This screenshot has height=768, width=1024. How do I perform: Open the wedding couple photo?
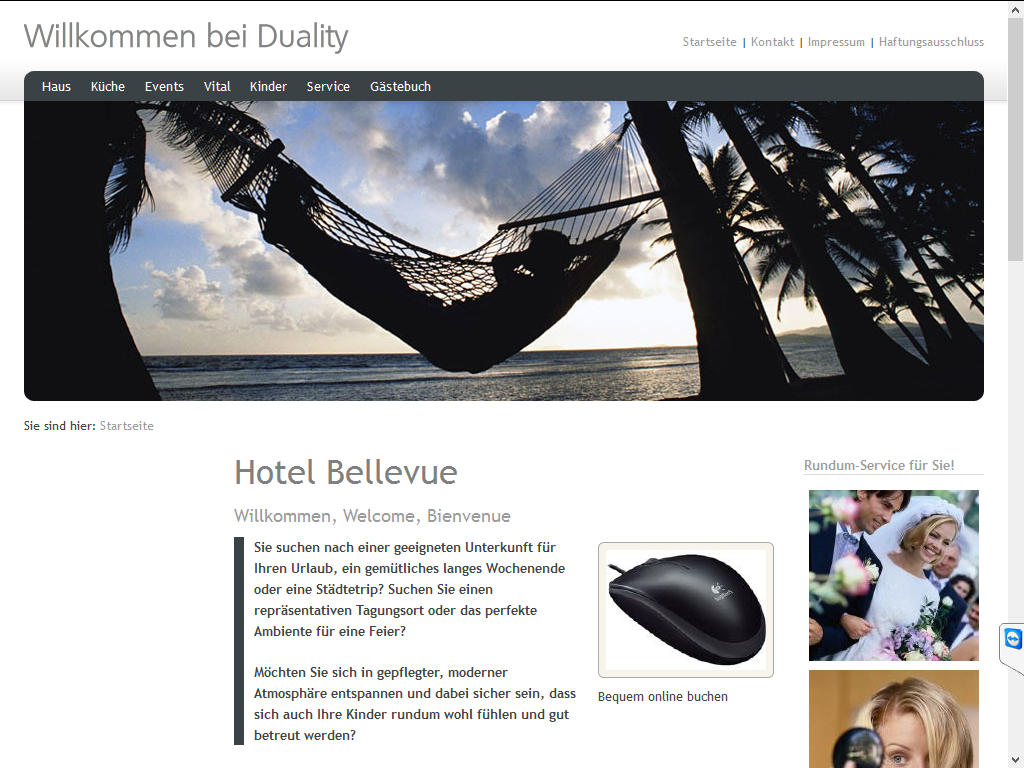pyautogui.click(x=893, y=575)
